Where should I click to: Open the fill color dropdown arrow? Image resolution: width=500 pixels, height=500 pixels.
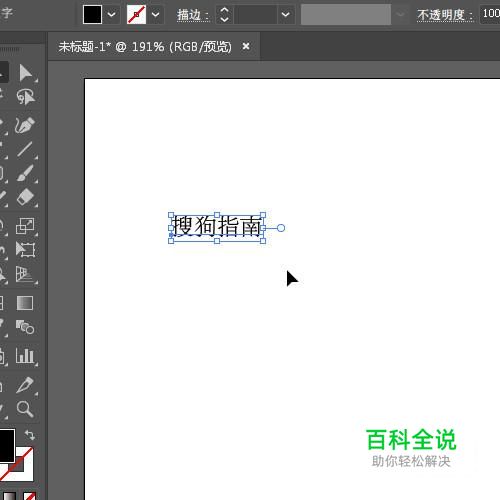coord(111,14)
